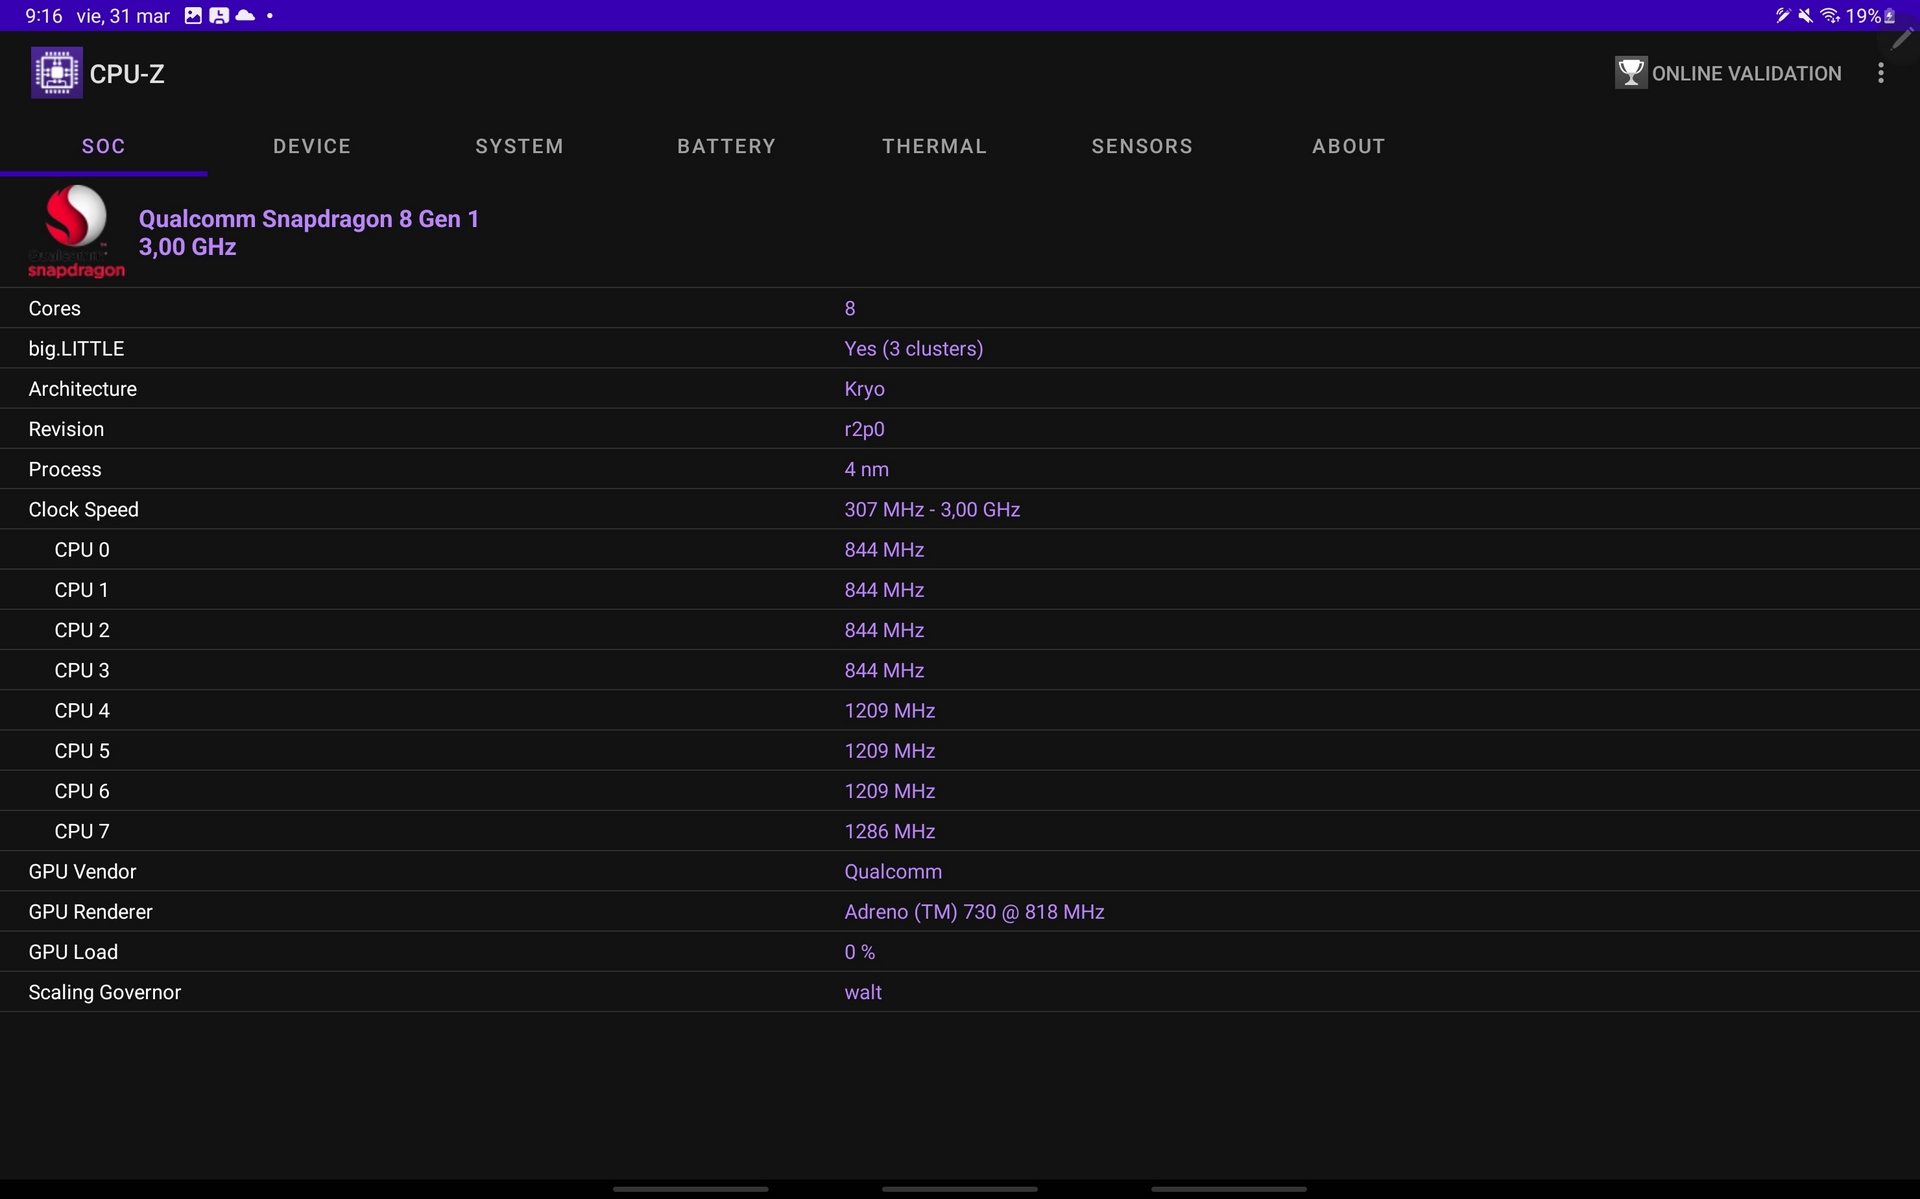
Task: Tap the r2p0 revision value
Action: coord(864,429)
